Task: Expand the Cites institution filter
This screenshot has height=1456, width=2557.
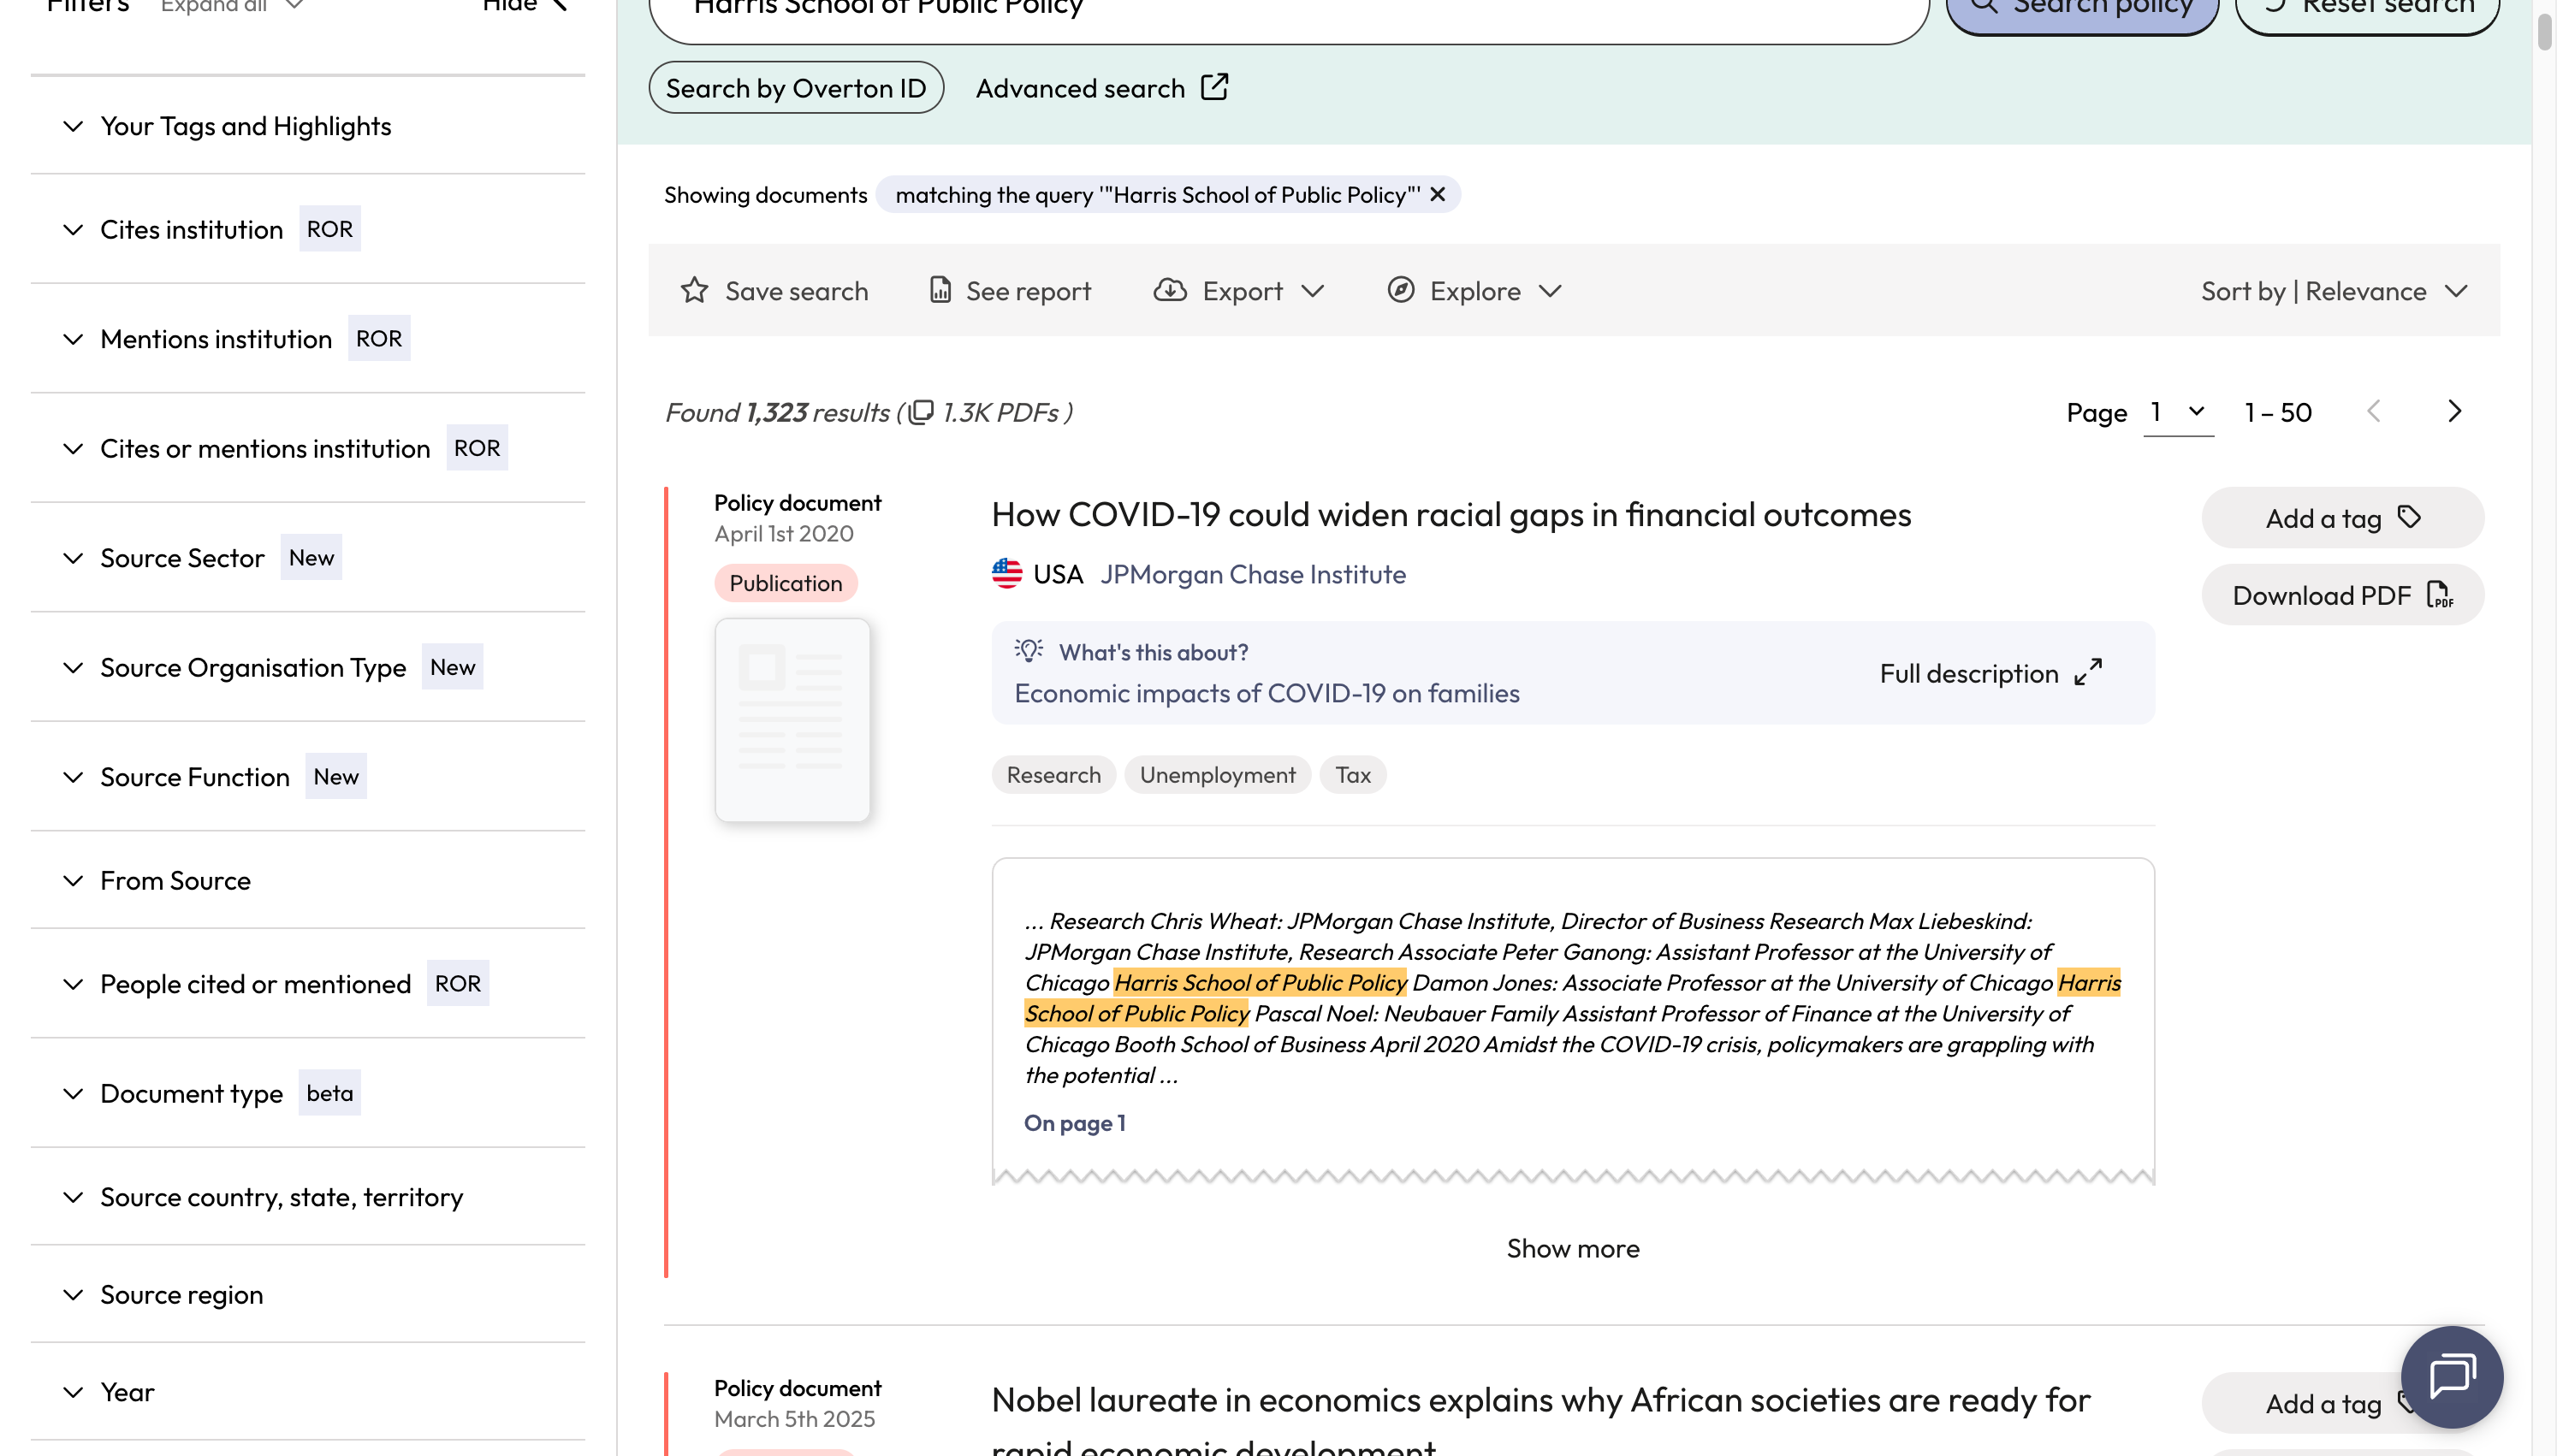Action: (308, 229)
